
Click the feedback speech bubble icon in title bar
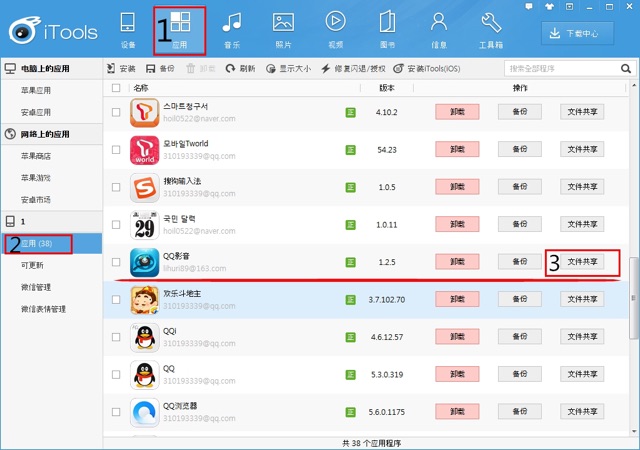point(529,7)
